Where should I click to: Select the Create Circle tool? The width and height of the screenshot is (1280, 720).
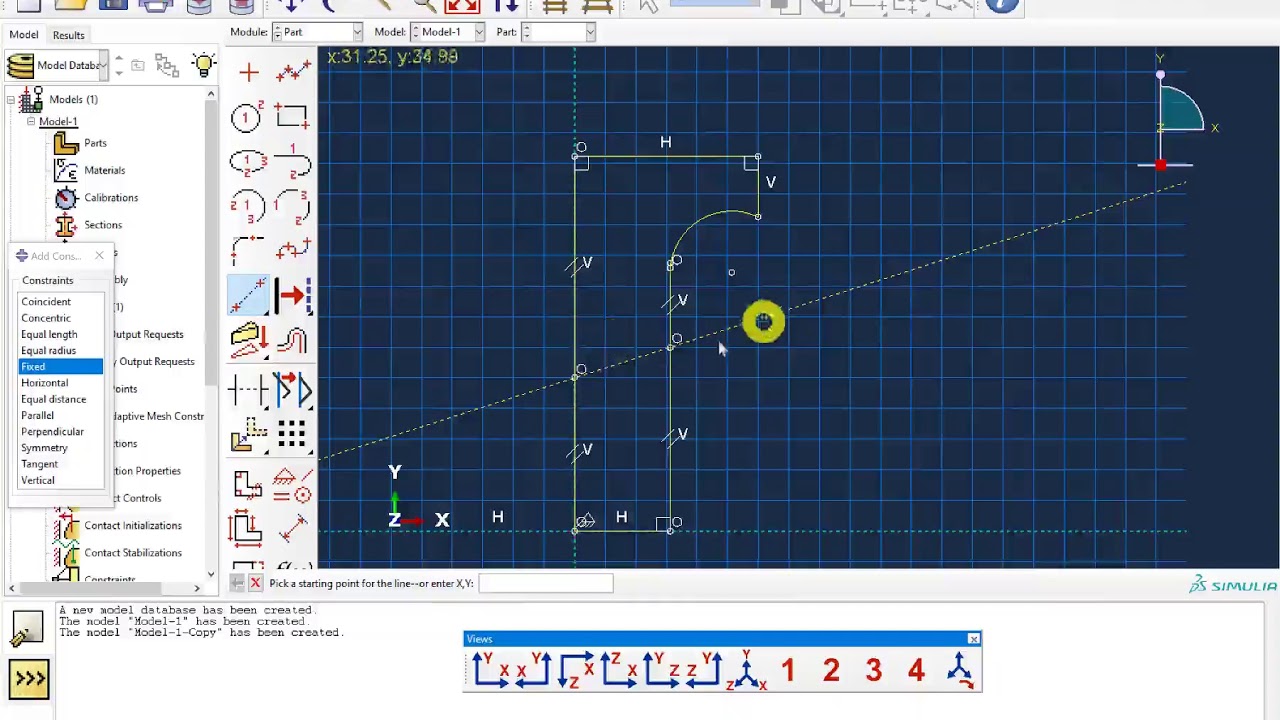248,117
